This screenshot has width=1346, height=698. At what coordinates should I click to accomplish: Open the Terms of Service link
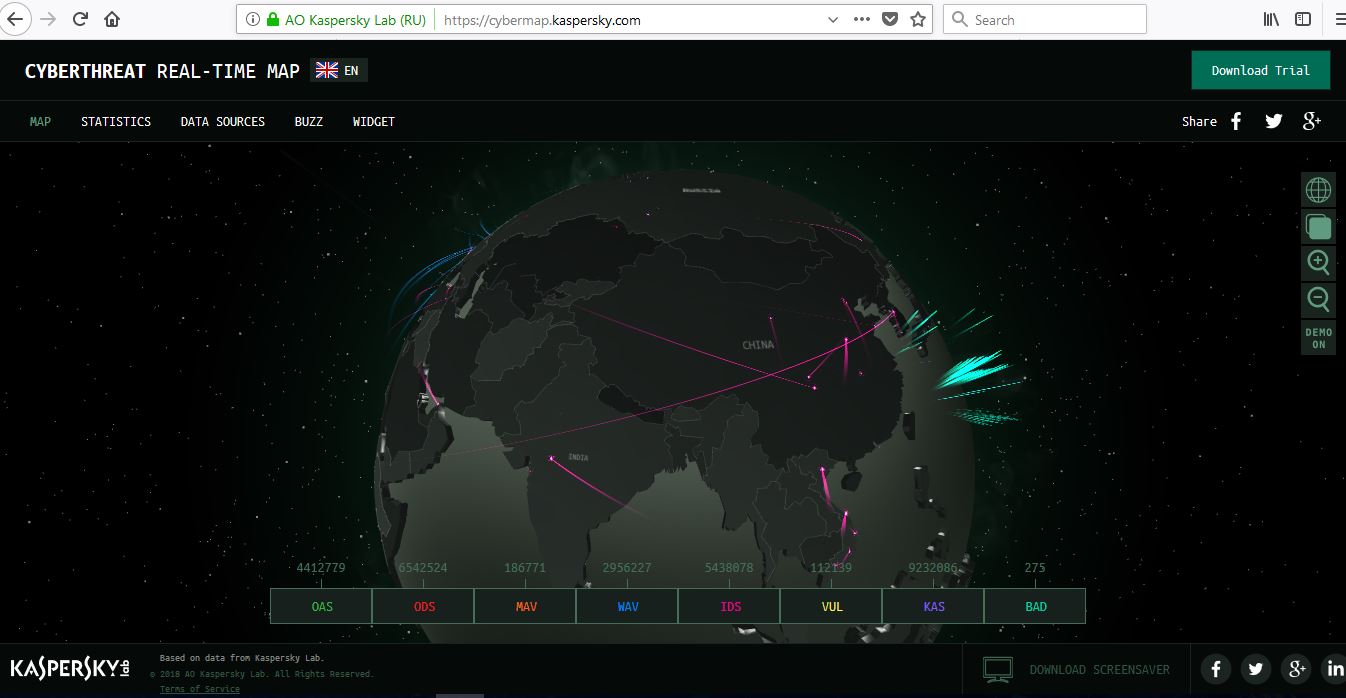coord(200,689)
